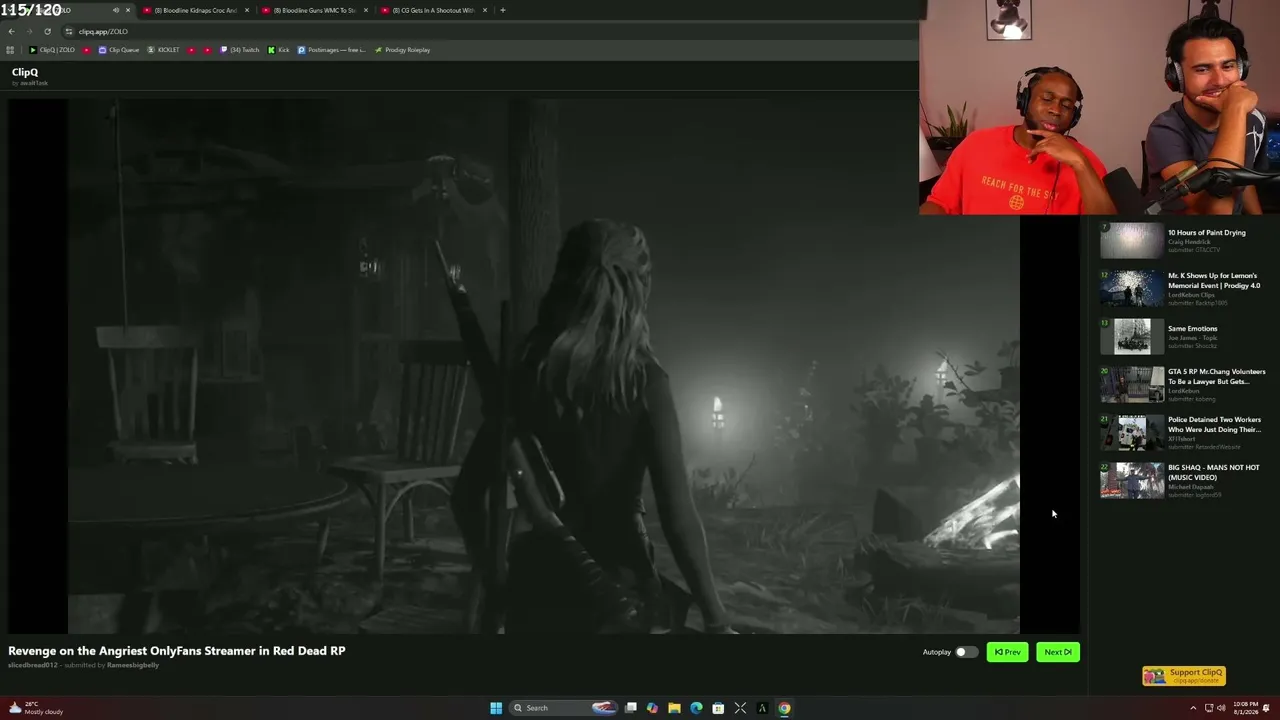Switch to Google Chrome on the taskbar
1280x720 pixels.
[784, 708]
